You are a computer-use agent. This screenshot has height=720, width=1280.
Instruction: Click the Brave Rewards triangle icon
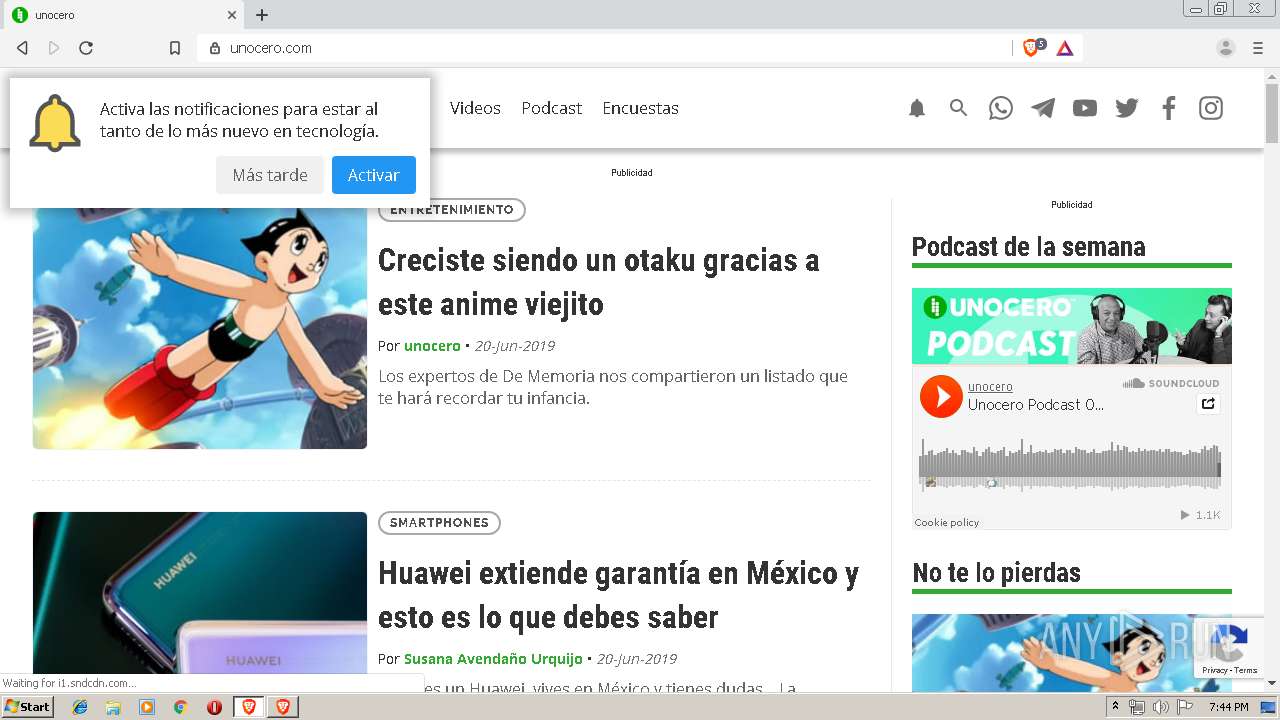pos(1065,48)
